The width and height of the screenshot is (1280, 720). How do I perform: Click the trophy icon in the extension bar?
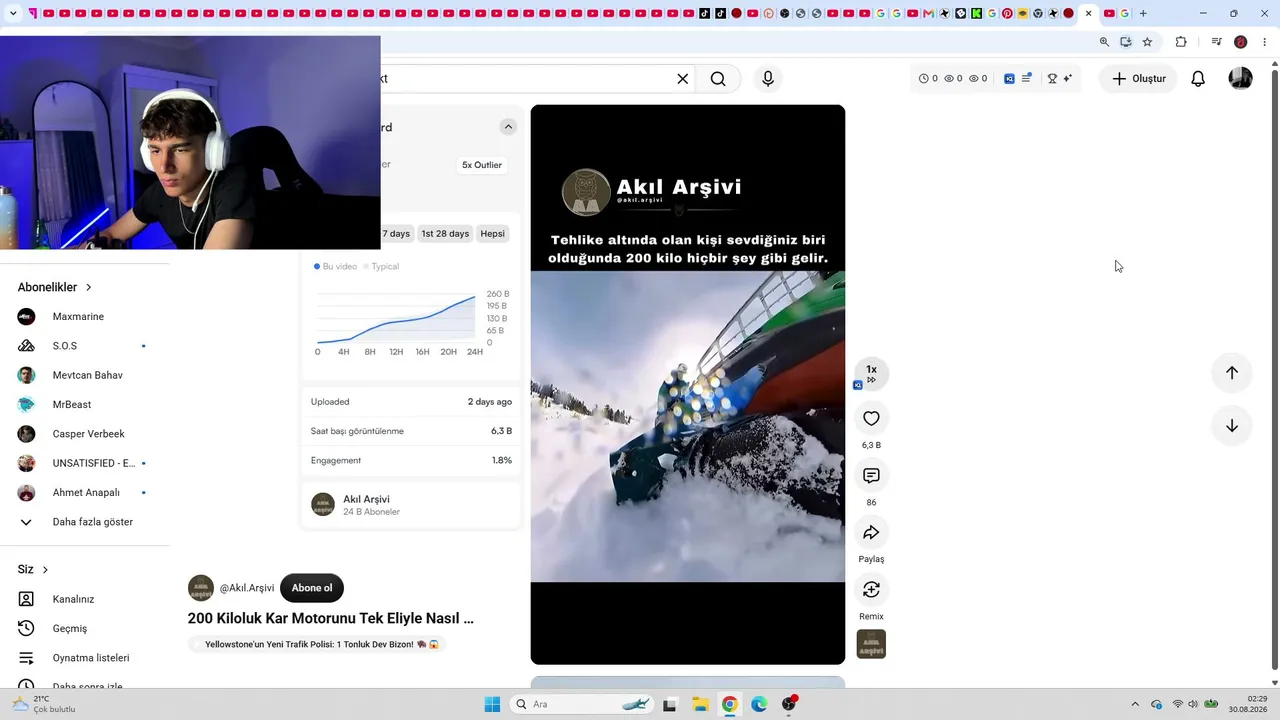point(1052,79)
